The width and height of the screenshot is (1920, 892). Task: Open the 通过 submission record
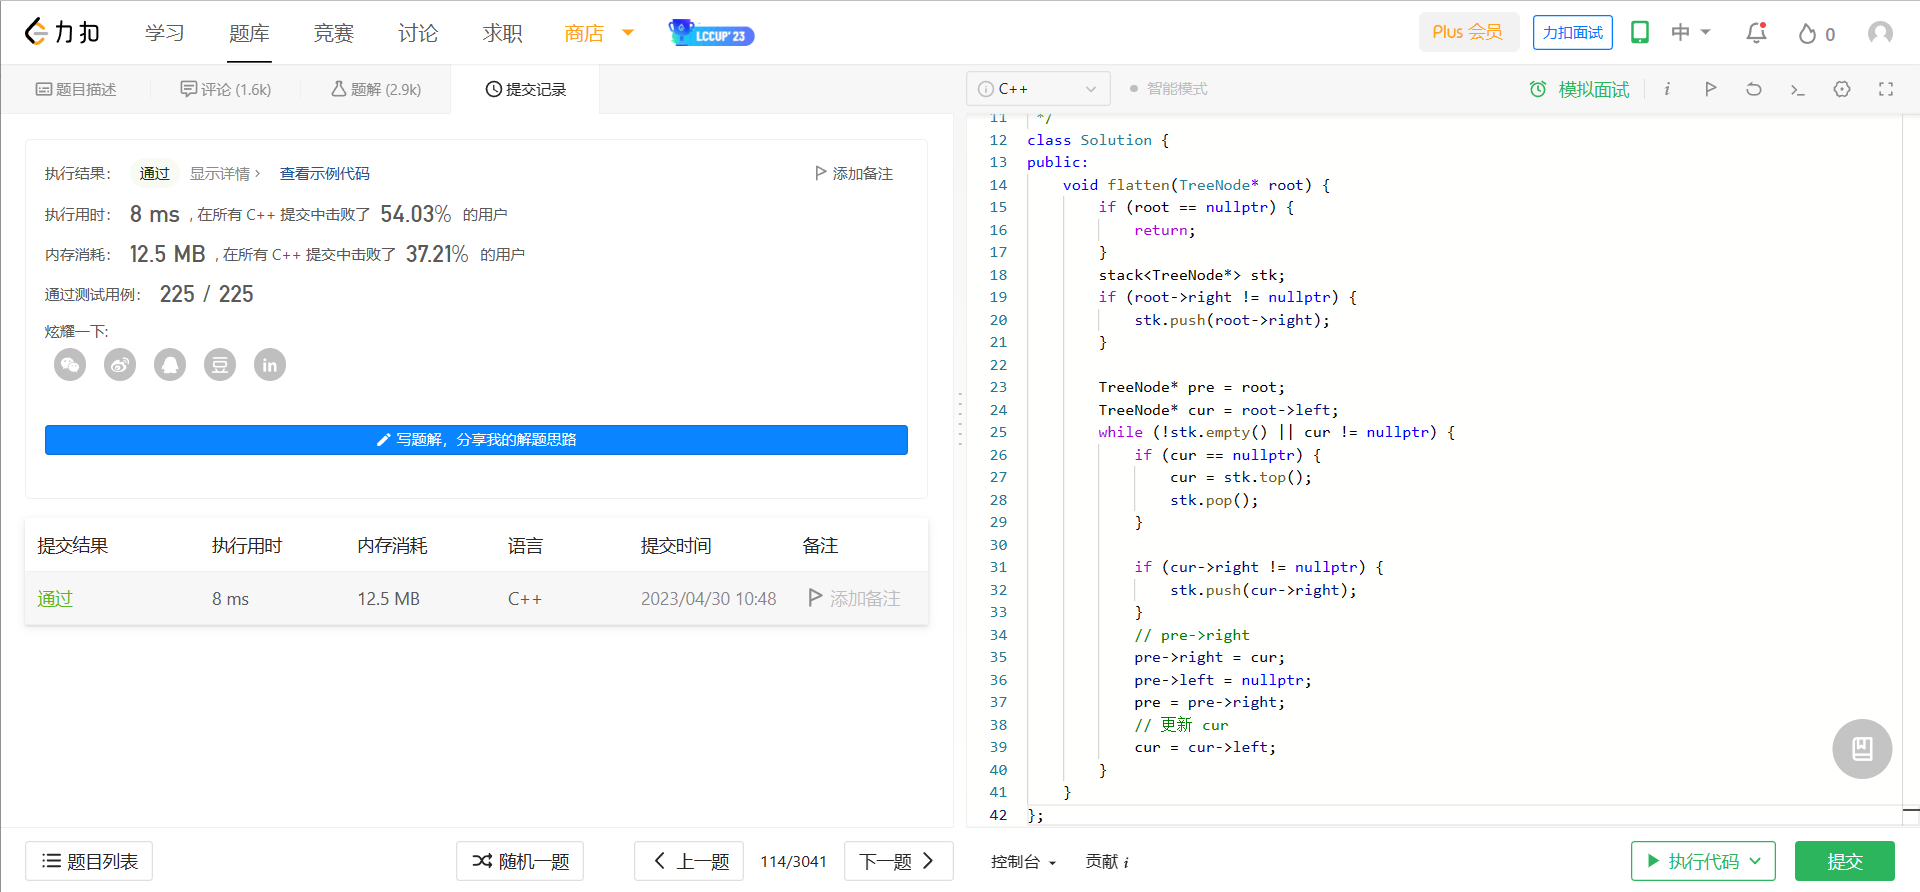tap(55, 599)
